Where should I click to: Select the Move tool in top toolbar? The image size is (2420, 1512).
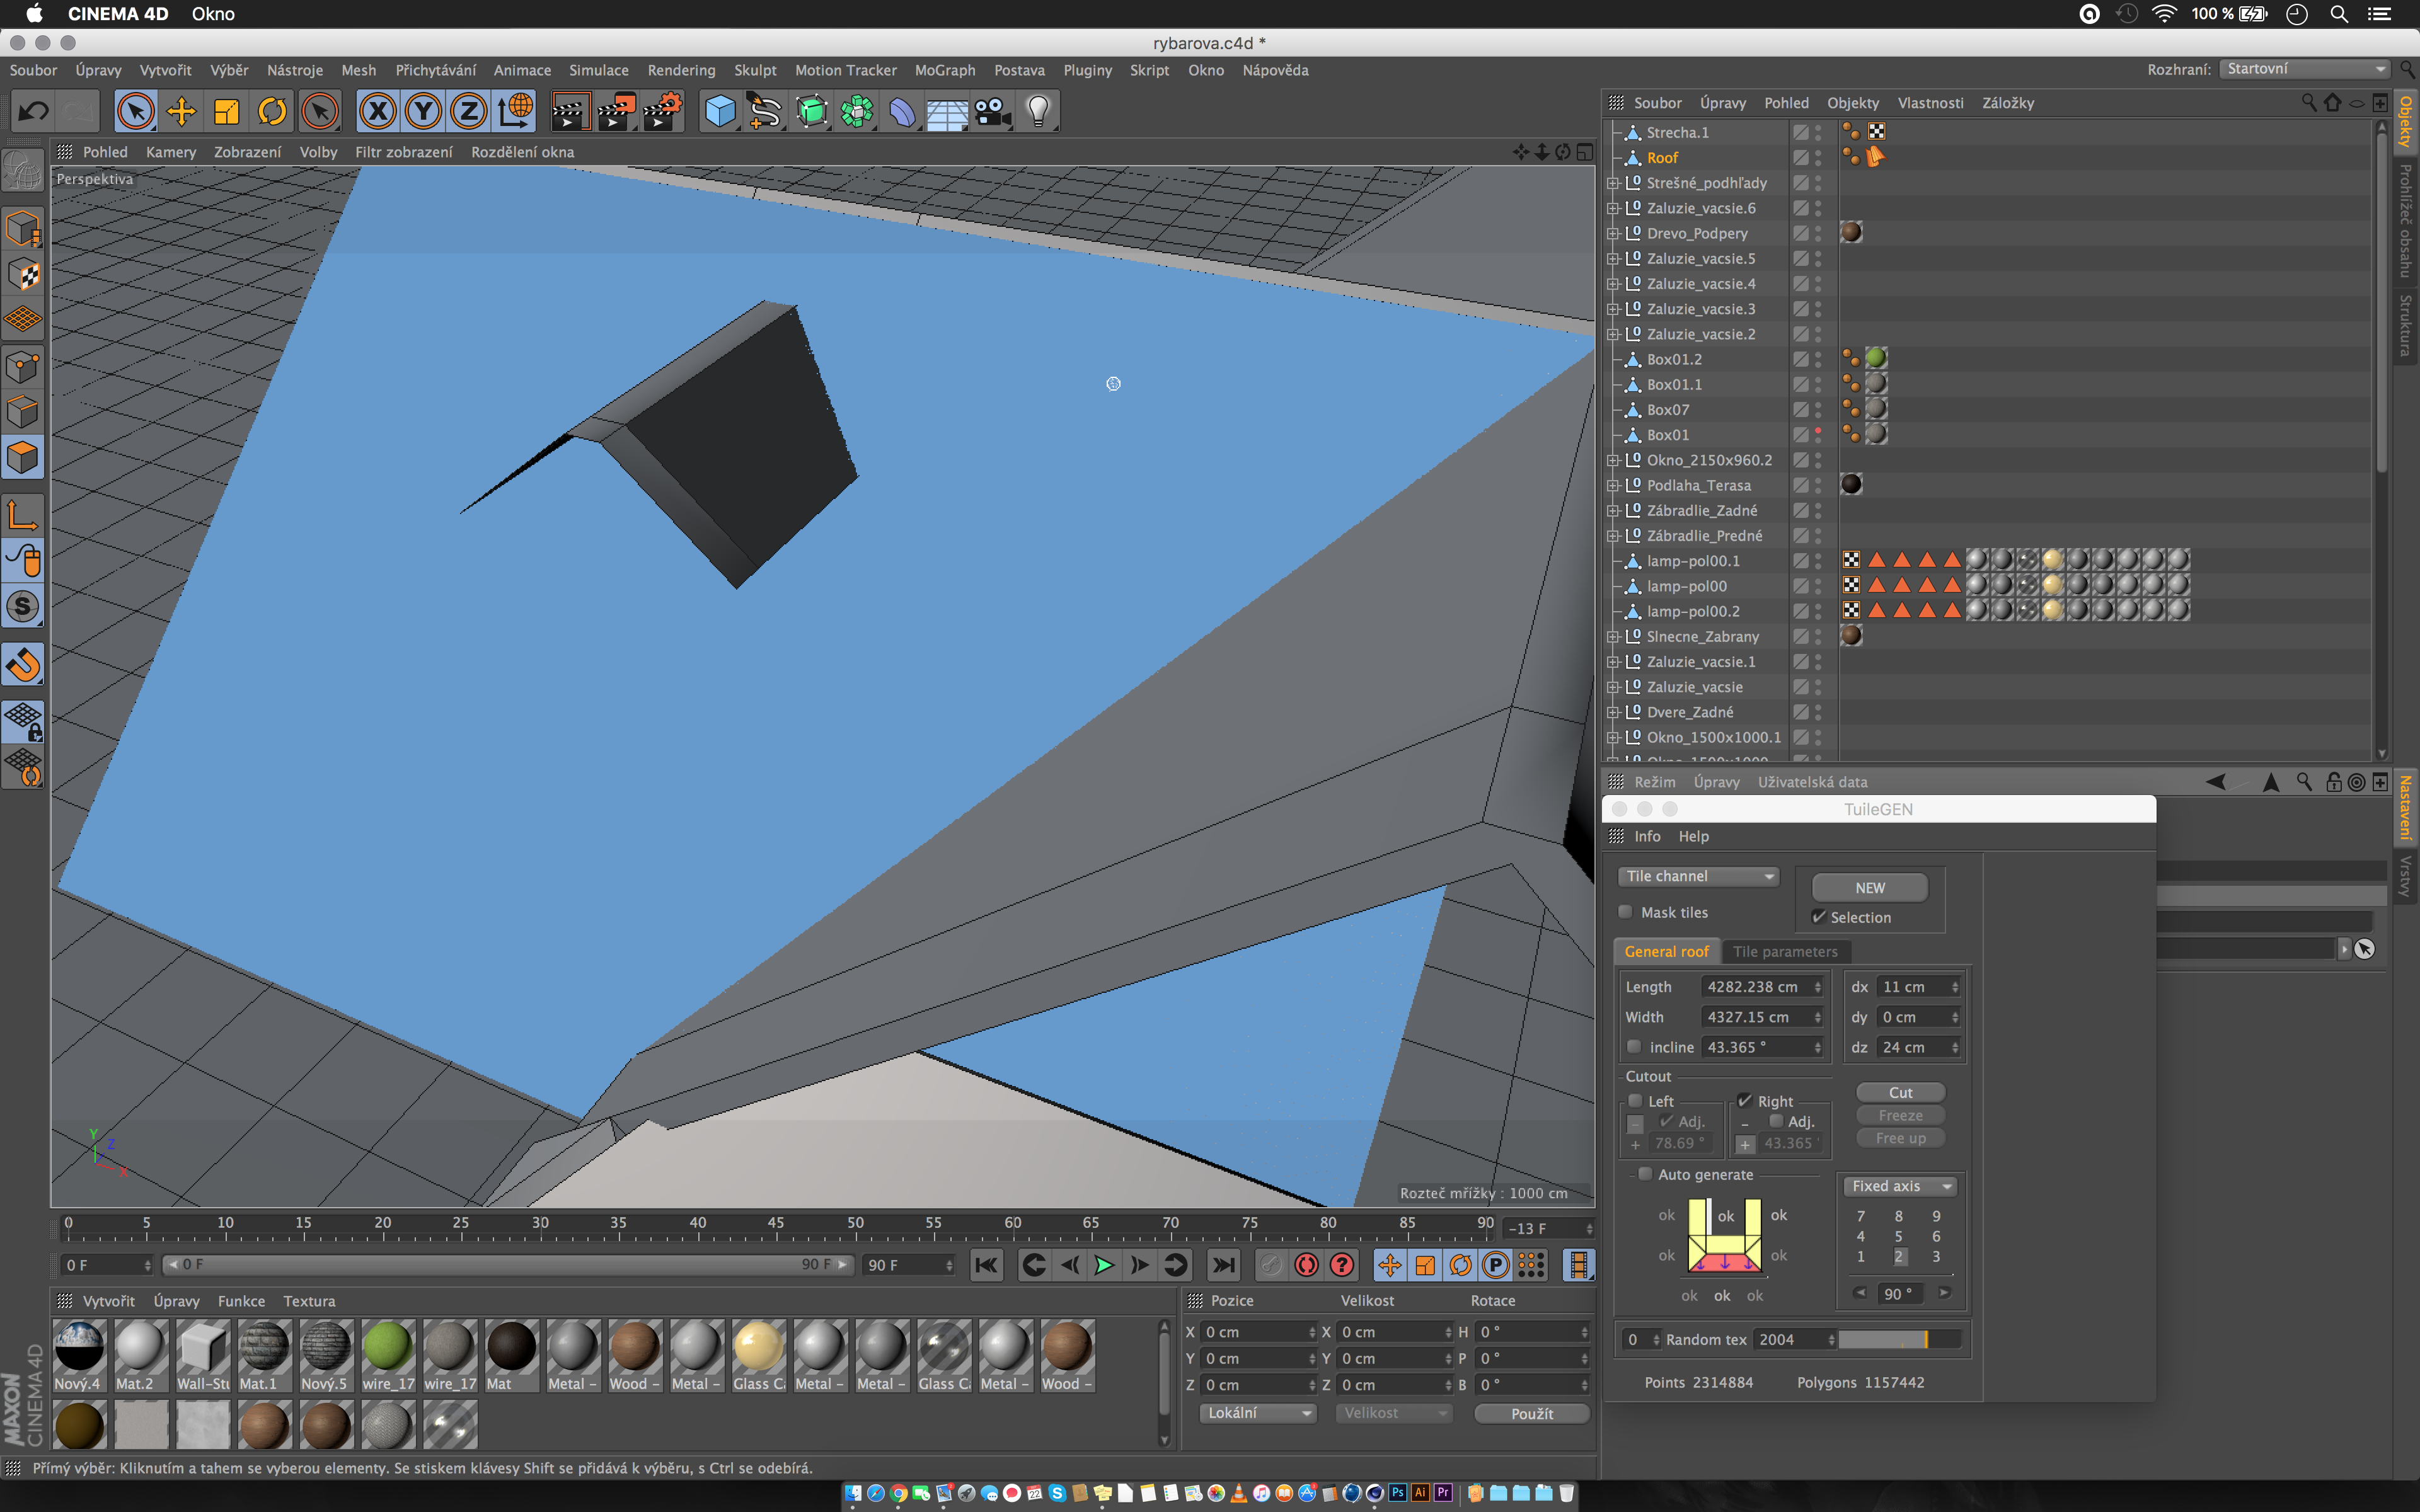click(181, 112)
